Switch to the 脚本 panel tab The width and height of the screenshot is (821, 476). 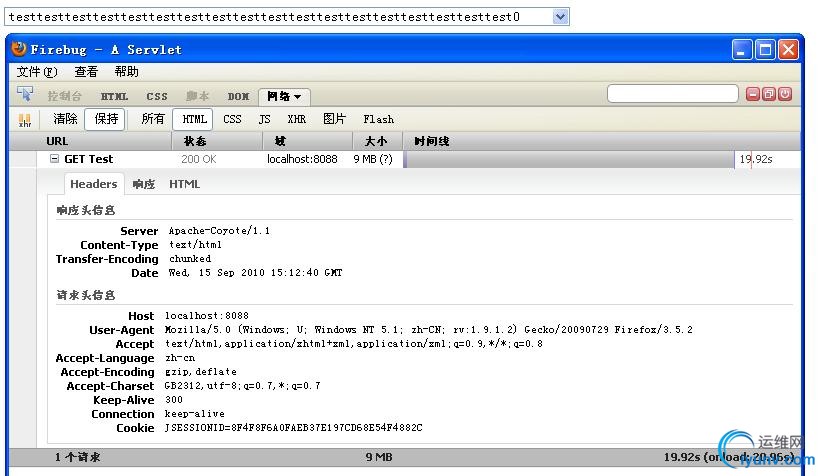tap(197, 96)
